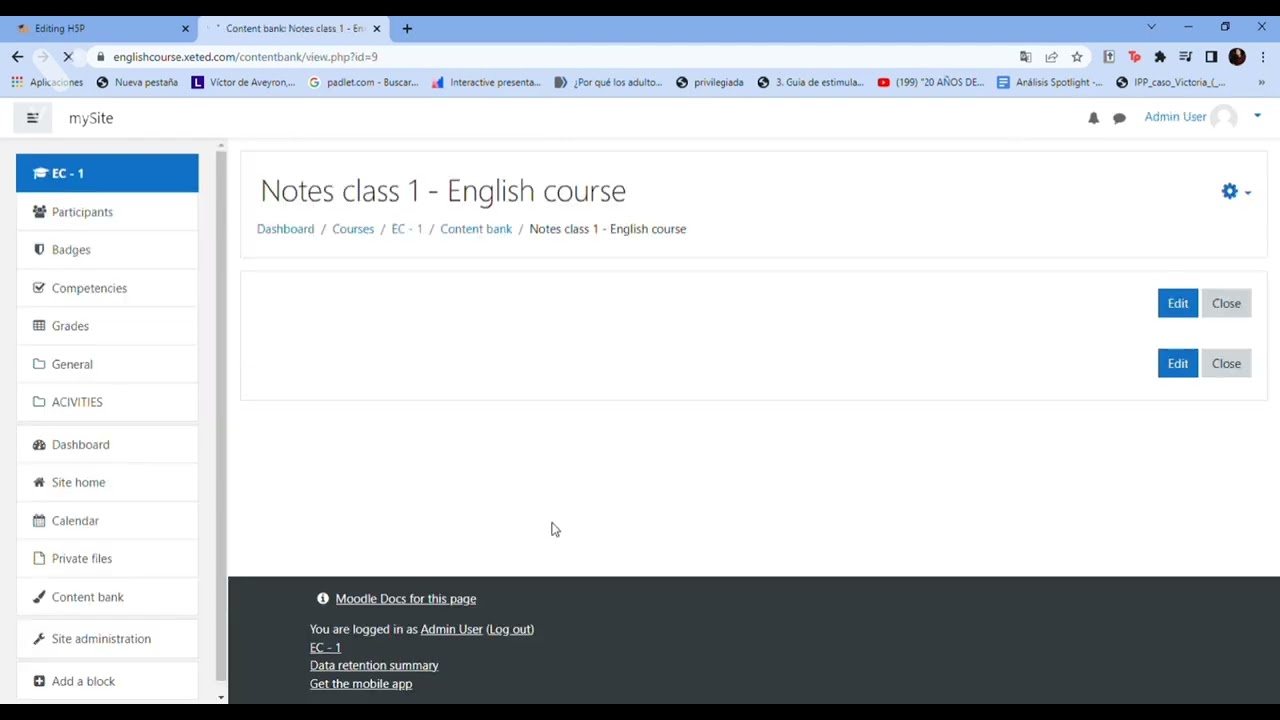Stop loading the page
This screenshot has height=720, width=1280.
(x=67, y=57)
